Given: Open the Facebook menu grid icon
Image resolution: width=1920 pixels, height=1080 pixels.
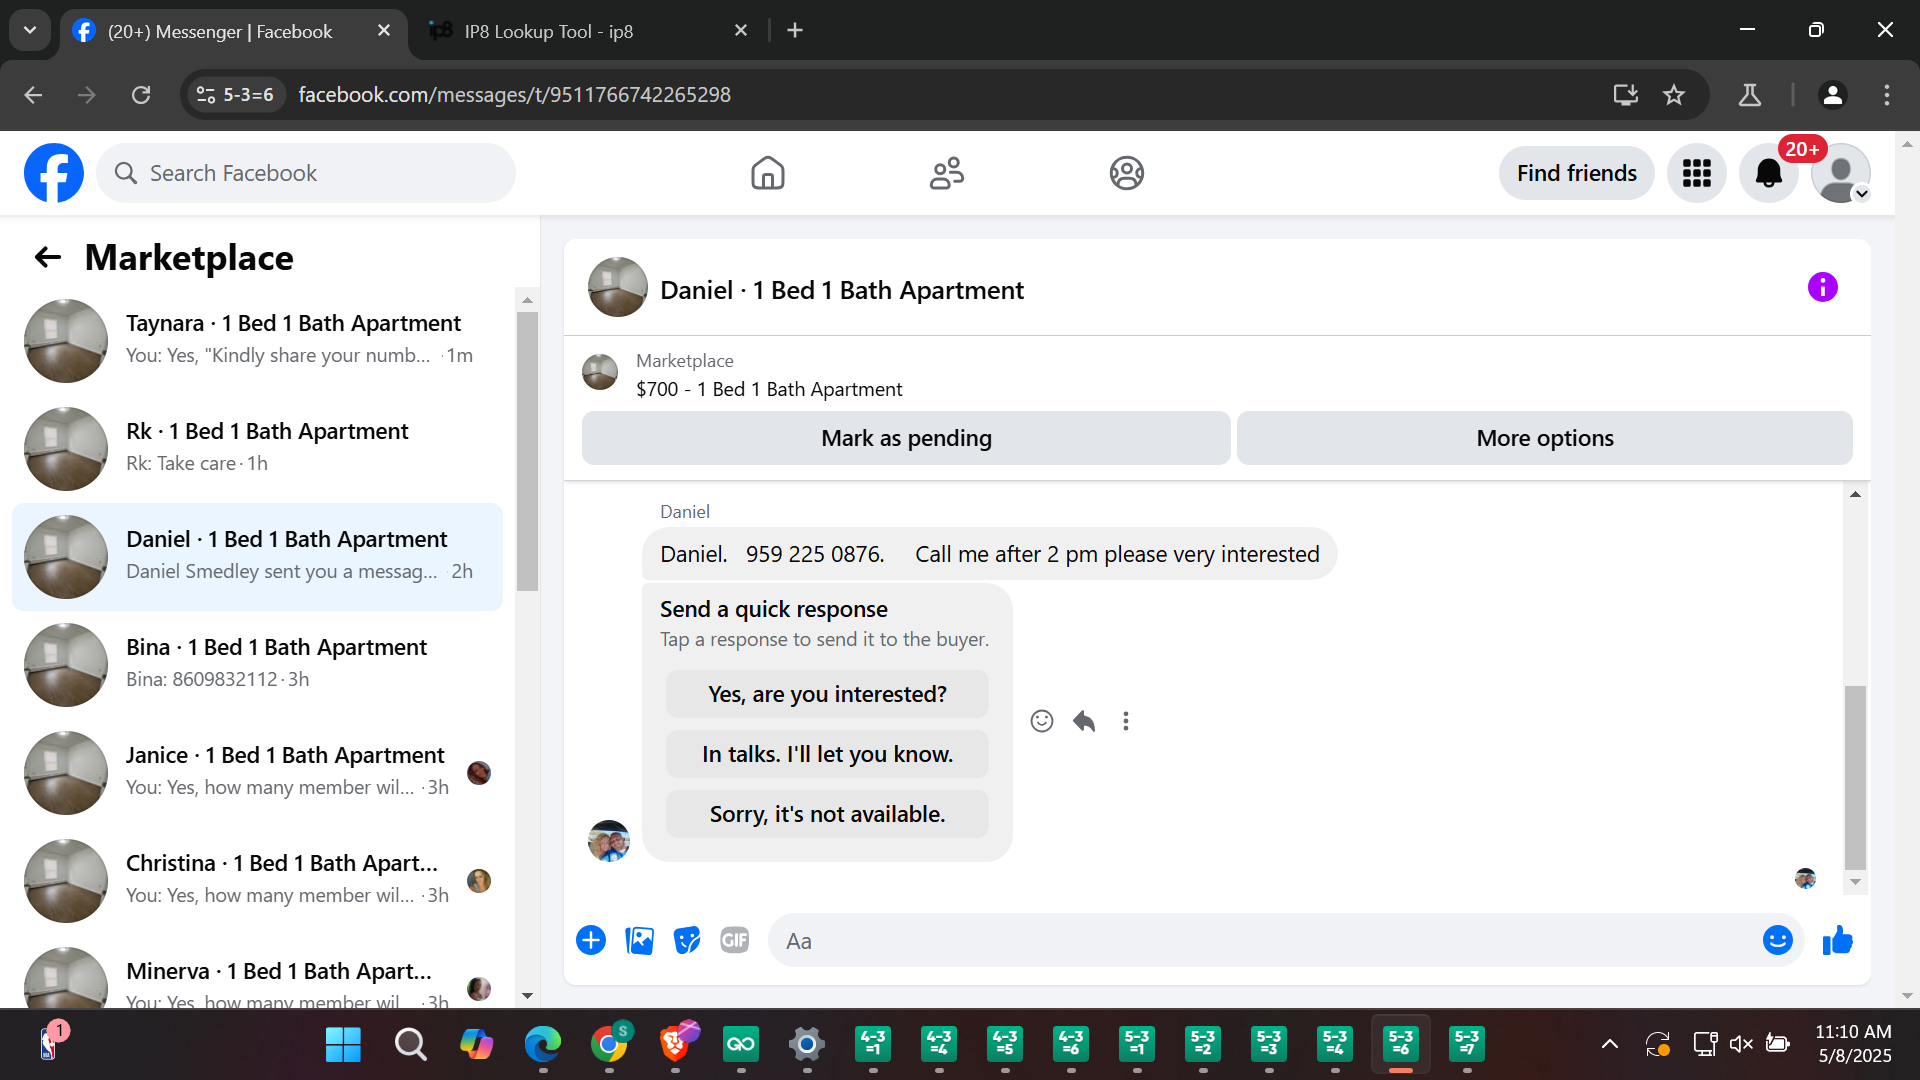Looking at the screenshot, I should (1696, 173).
